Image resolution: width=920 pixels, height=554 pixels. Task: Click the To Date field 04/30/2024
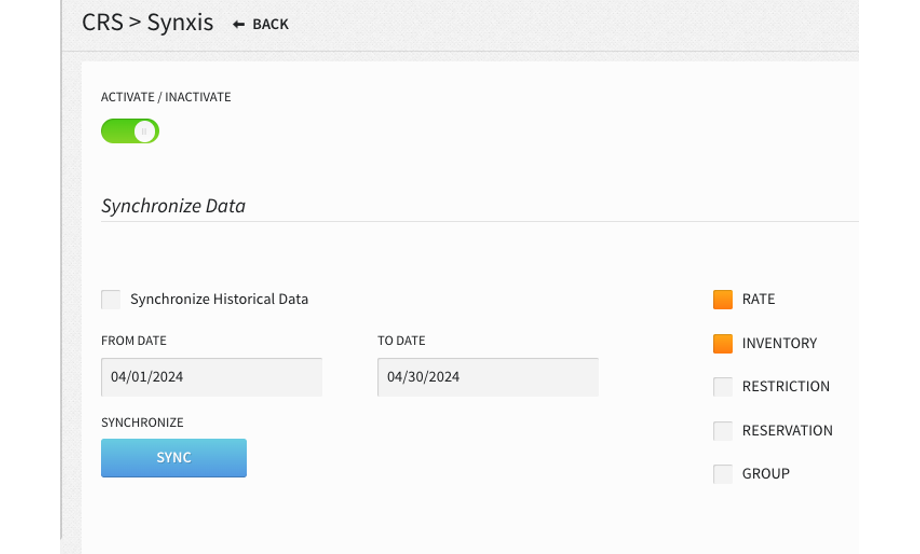[488, 377]
